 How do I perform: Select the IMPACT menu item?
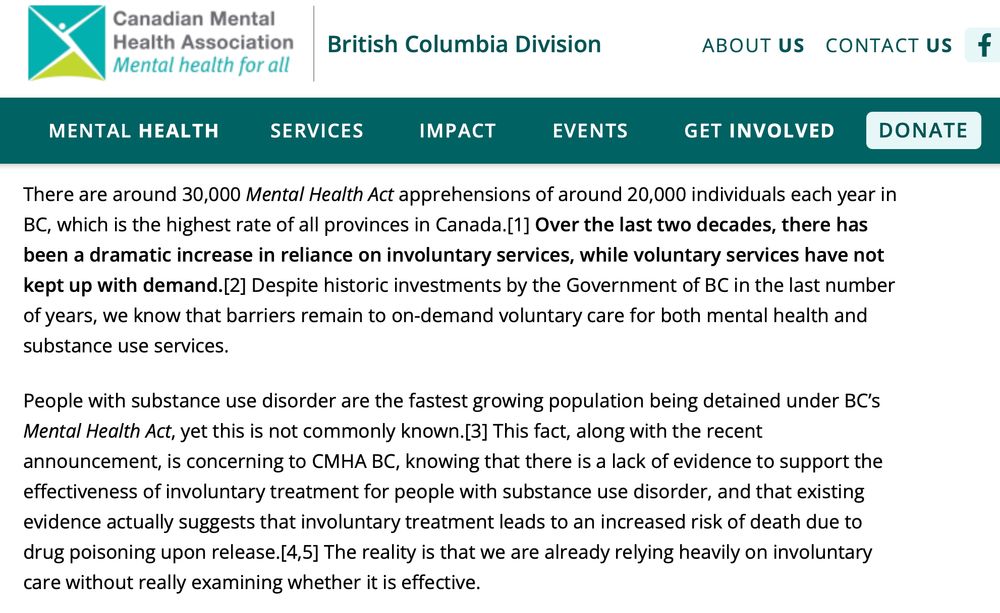click(458, 130)
